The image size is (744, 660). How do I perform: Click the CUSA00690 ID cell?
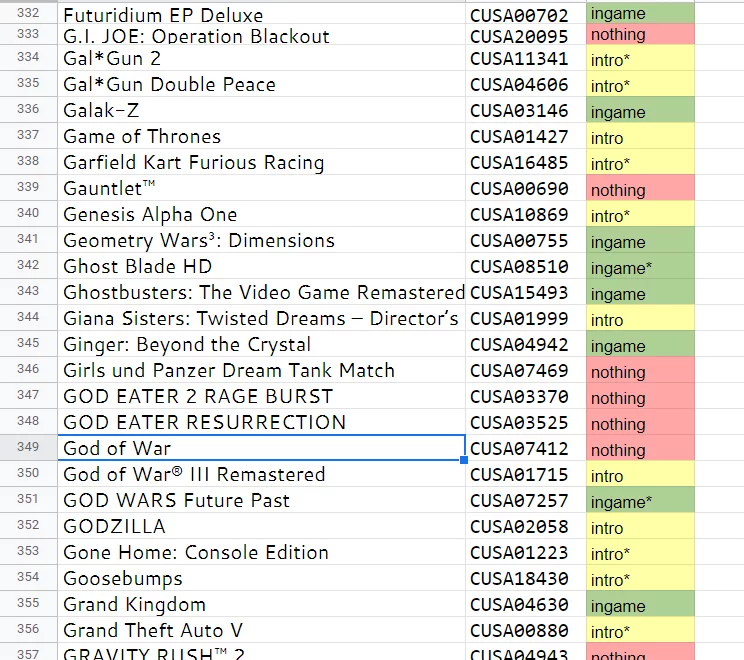[526, 188]
